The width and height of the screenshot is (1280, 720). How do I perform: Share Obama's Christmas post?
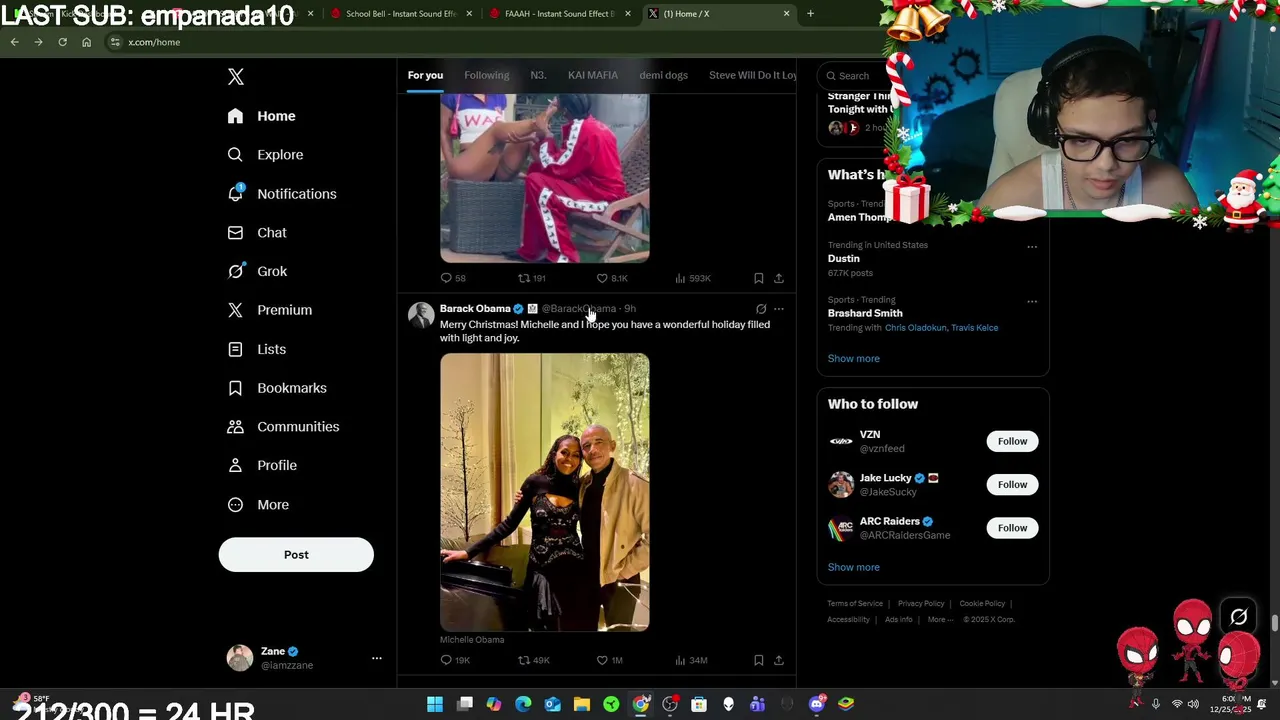tap(779, 660)
